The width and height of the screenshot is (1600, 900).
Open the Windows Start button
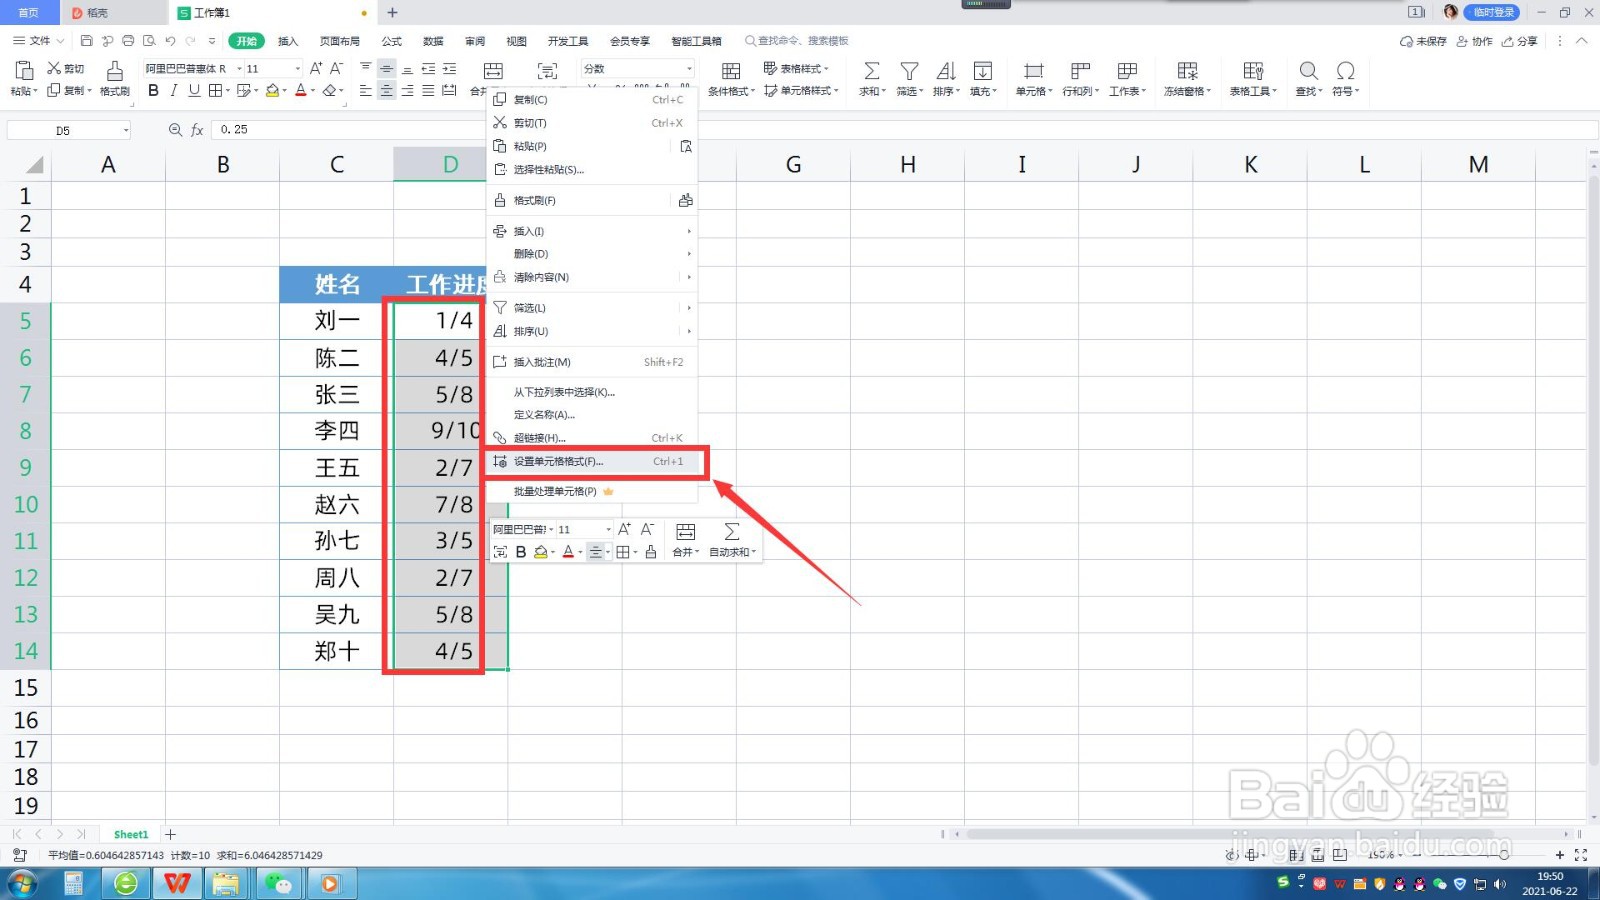[22, 883]
